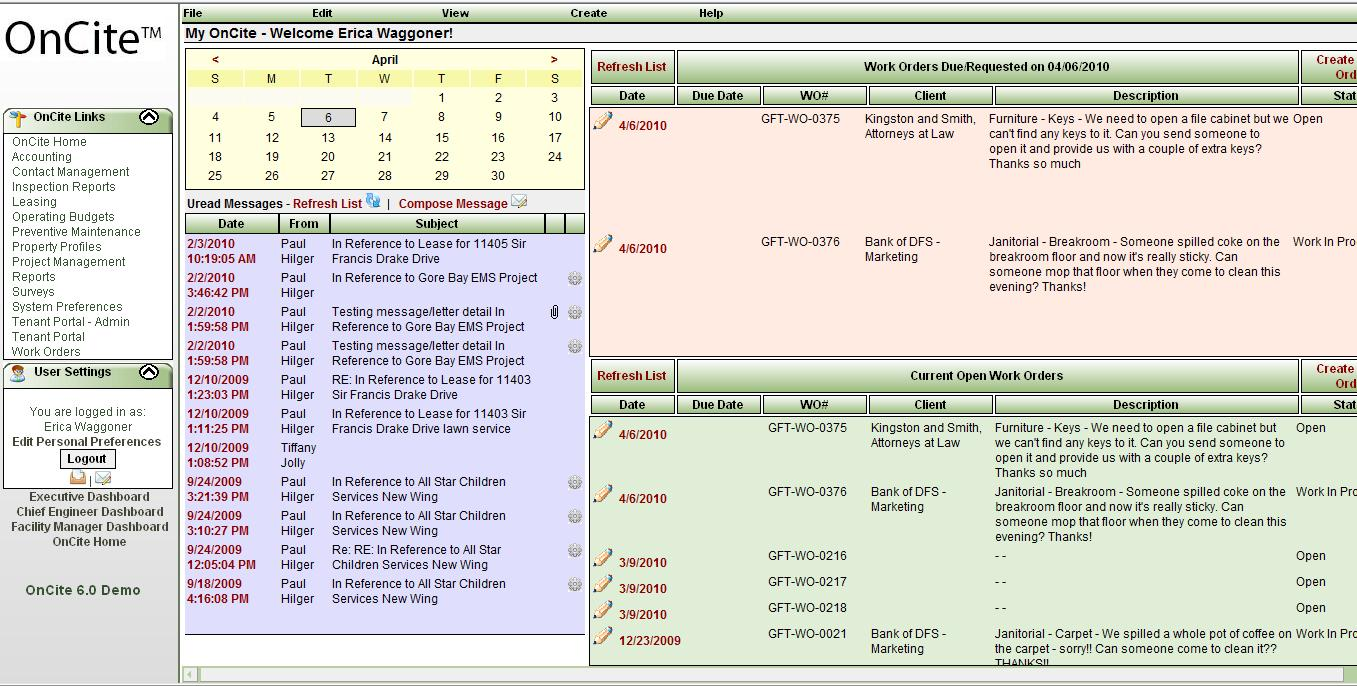The width and height of the screenshot is (1357, 686).
Task: Open the File menu
Action: pos(193,13)
